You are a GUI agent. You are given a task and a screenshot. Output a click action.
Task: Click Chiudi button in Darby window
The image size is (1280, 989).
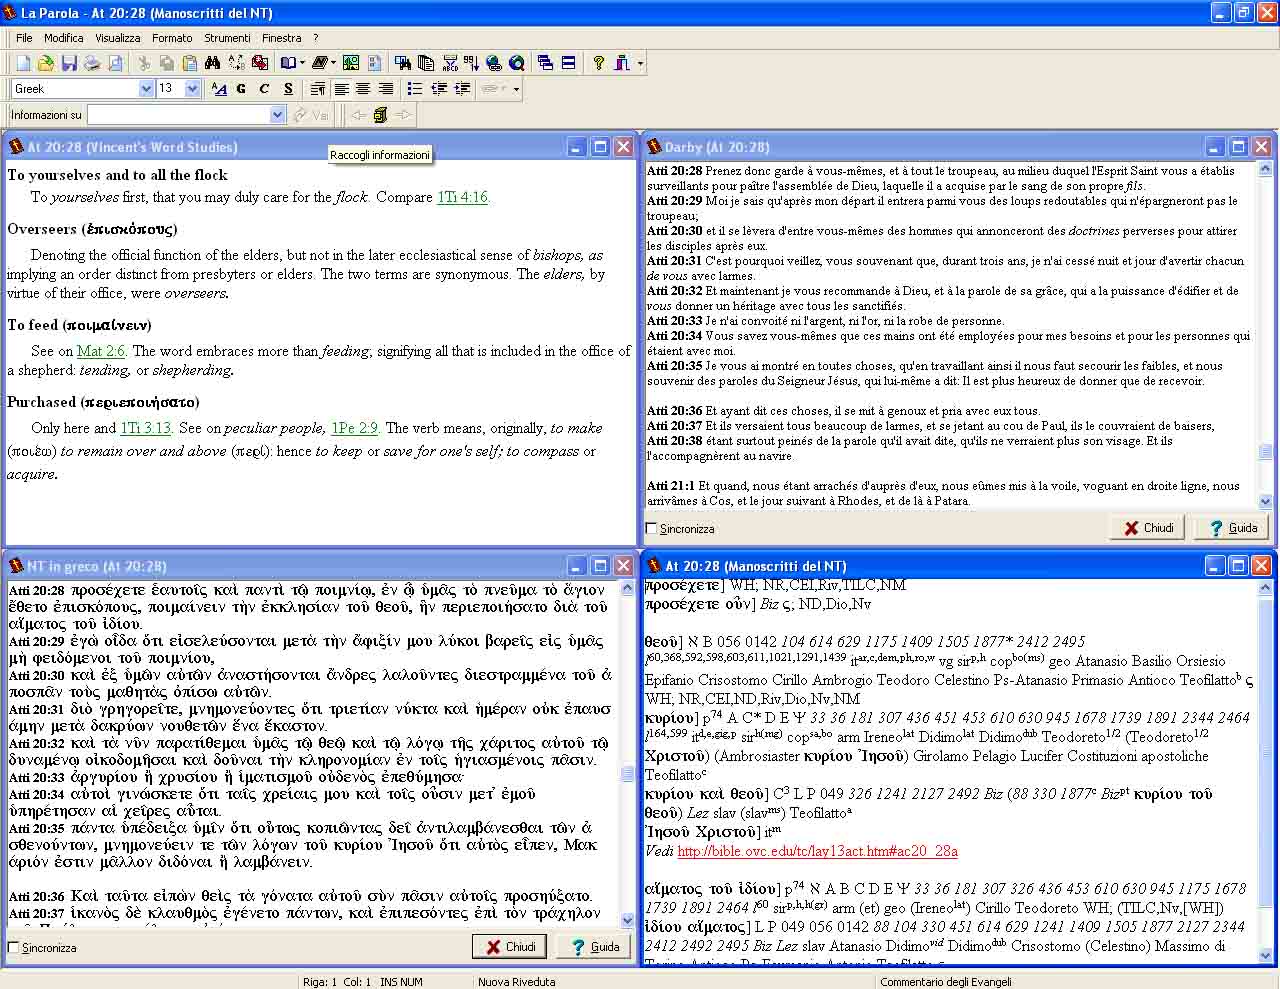pyautogui.click(x=1147, y=527)
